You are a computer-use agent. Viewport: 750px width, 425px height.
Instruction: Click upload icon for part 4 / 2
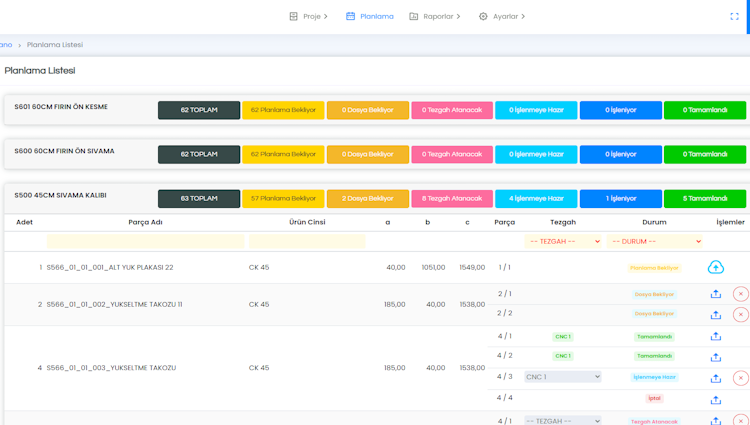pos(716,357)
